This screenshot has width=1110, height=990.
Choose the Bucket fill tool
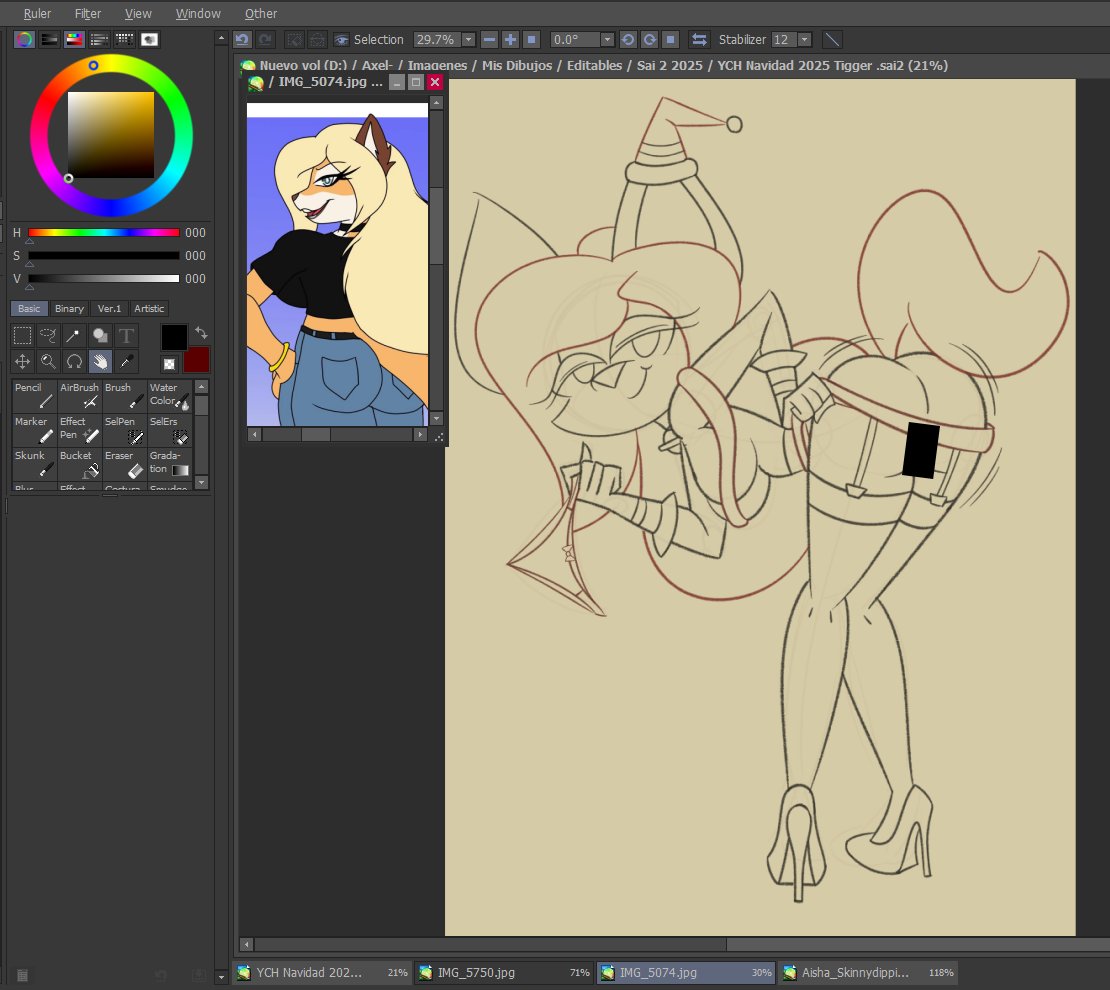pos(79,462)
